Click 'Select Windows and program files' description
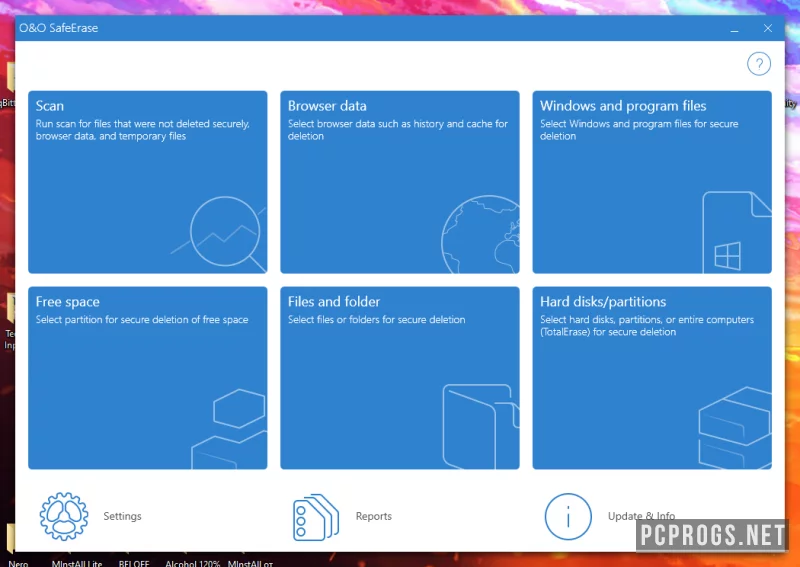The height and width of the screenshot is (567, 800). [x=639, y=130]
